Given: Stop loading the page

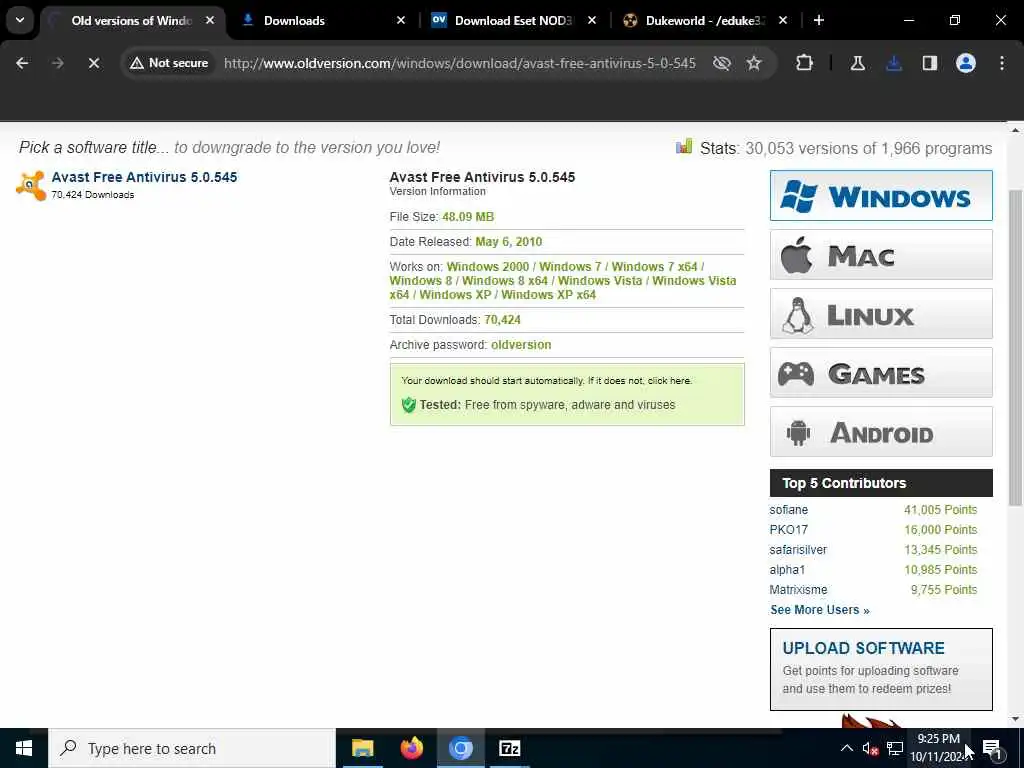Looking at the screenshot, I should pos(94,63).
